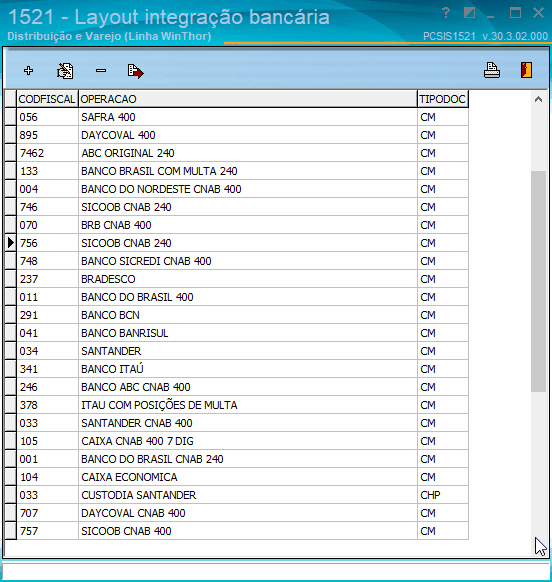This screenshot has width=552, height=582.
Task: Click the export layout arrow icon
Action: click(135, 71)
